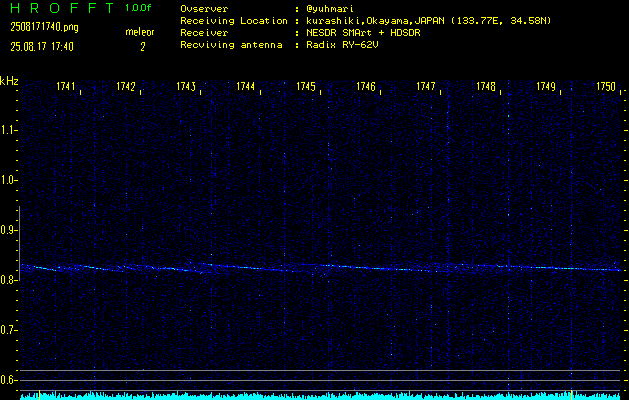Click the 1747 time marker
629x400 pixels.
point(426,86)
